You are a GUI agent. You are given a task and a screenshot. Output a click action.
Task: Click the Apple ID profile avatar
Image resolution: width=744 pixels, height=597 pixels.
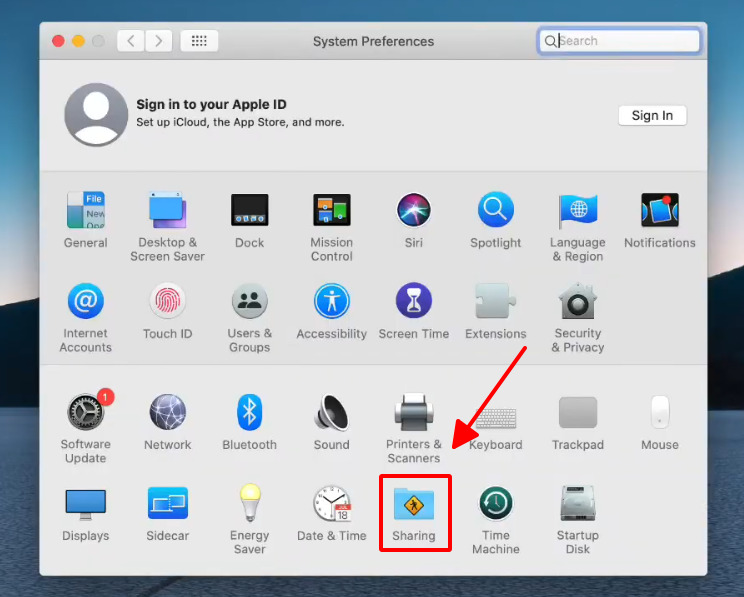pyautogui.click(x=96, y=114)
